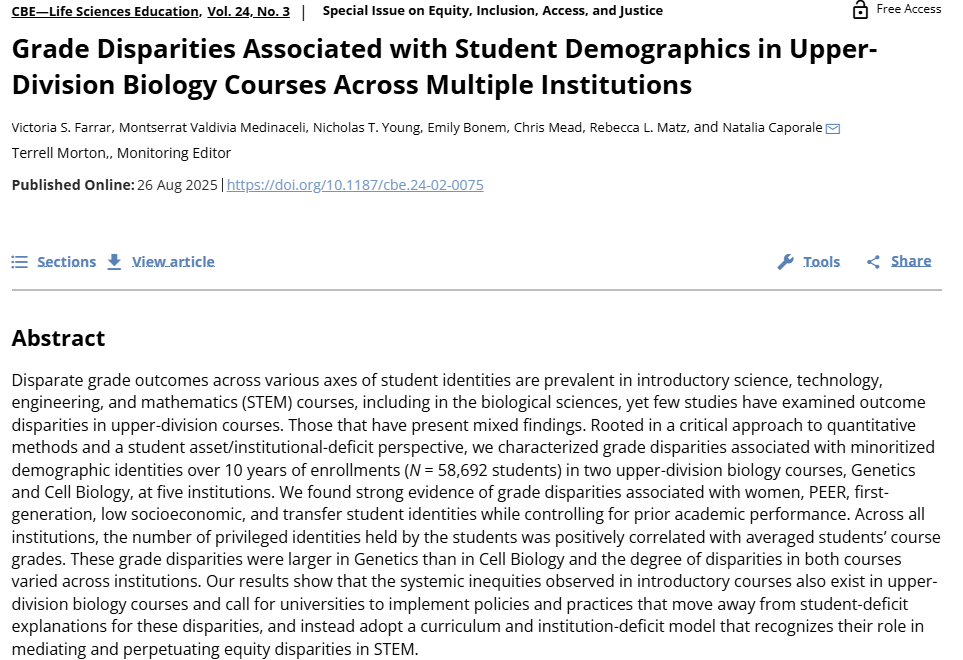Open the View article link
Image resolution: width=963 pixels, height=660 pixels.
click(x=173, y=262)
